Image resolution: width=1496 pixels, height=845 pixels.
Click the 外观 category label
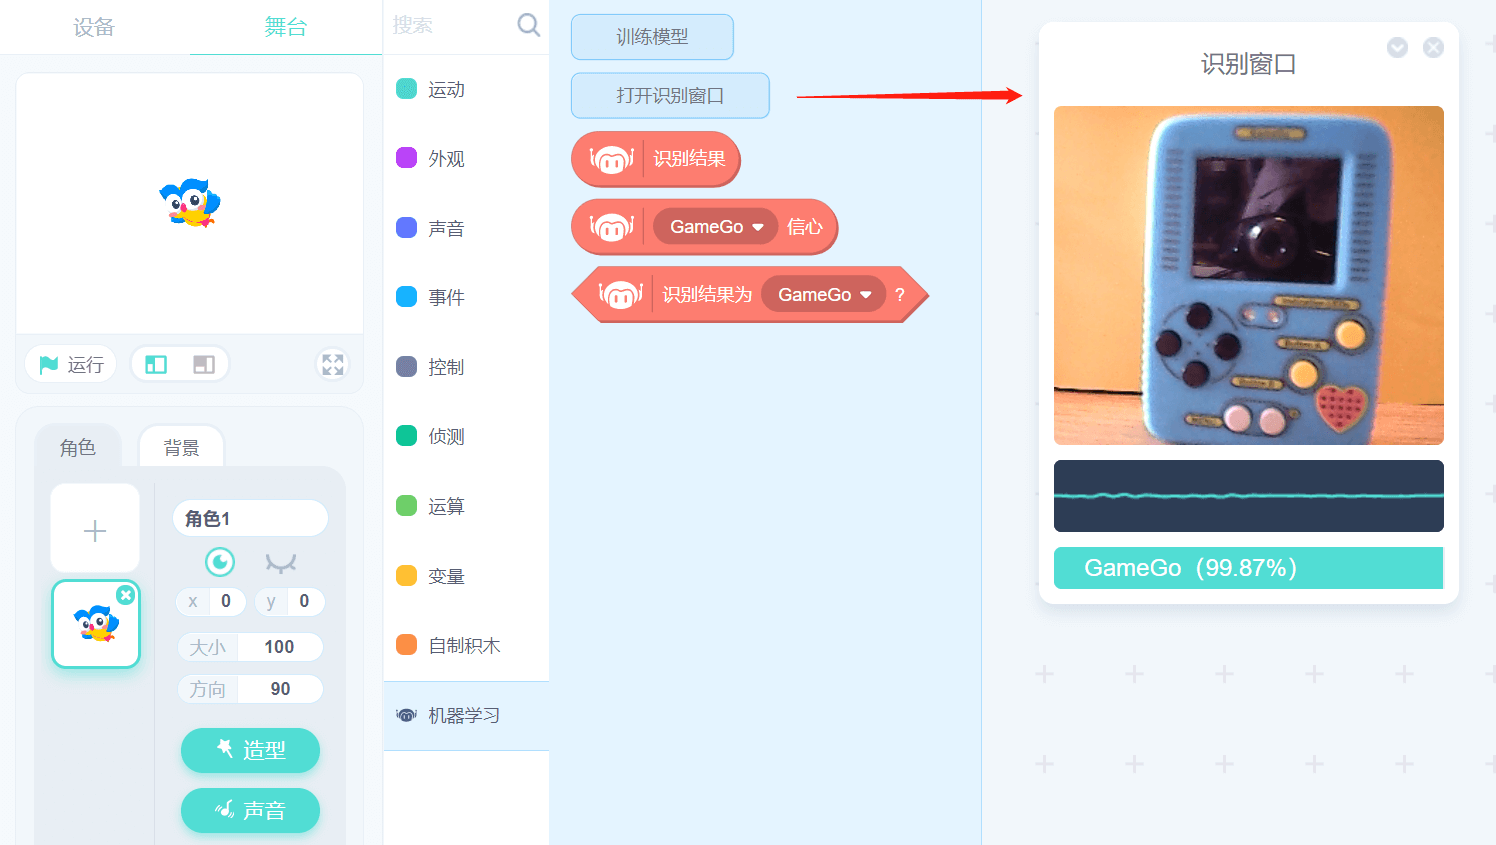(446, 158)
